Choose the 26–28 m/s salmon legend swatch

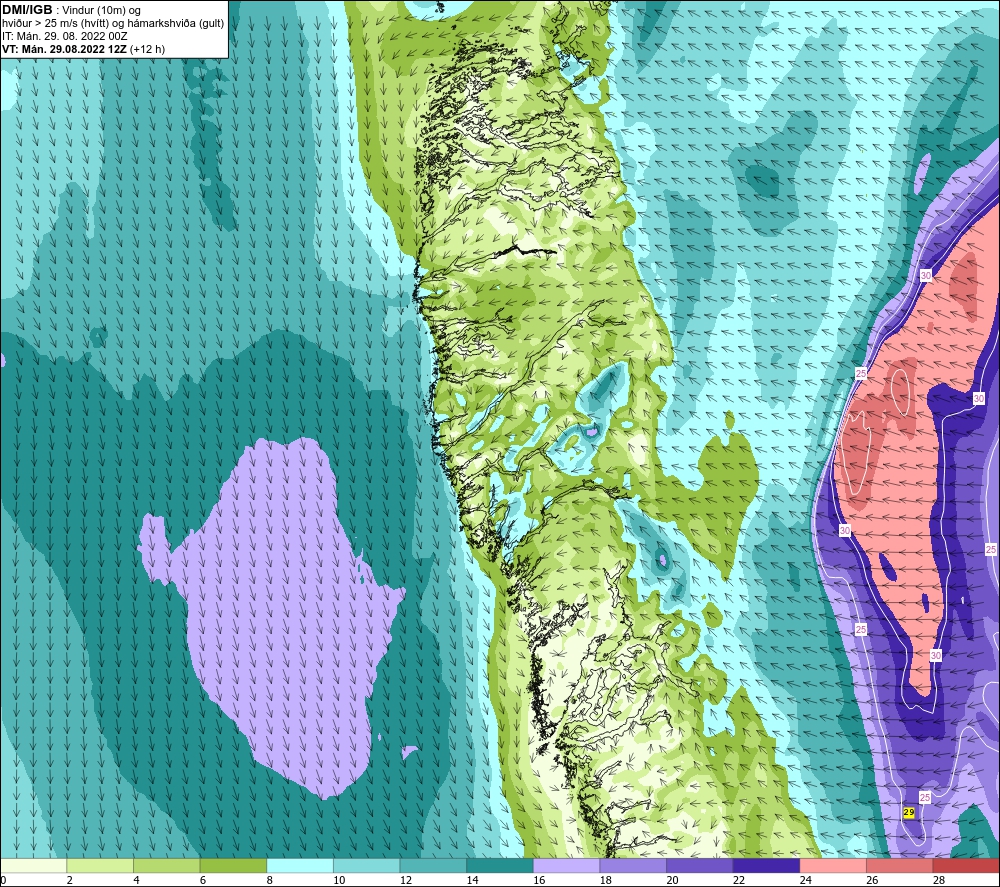tap(900, 865)
